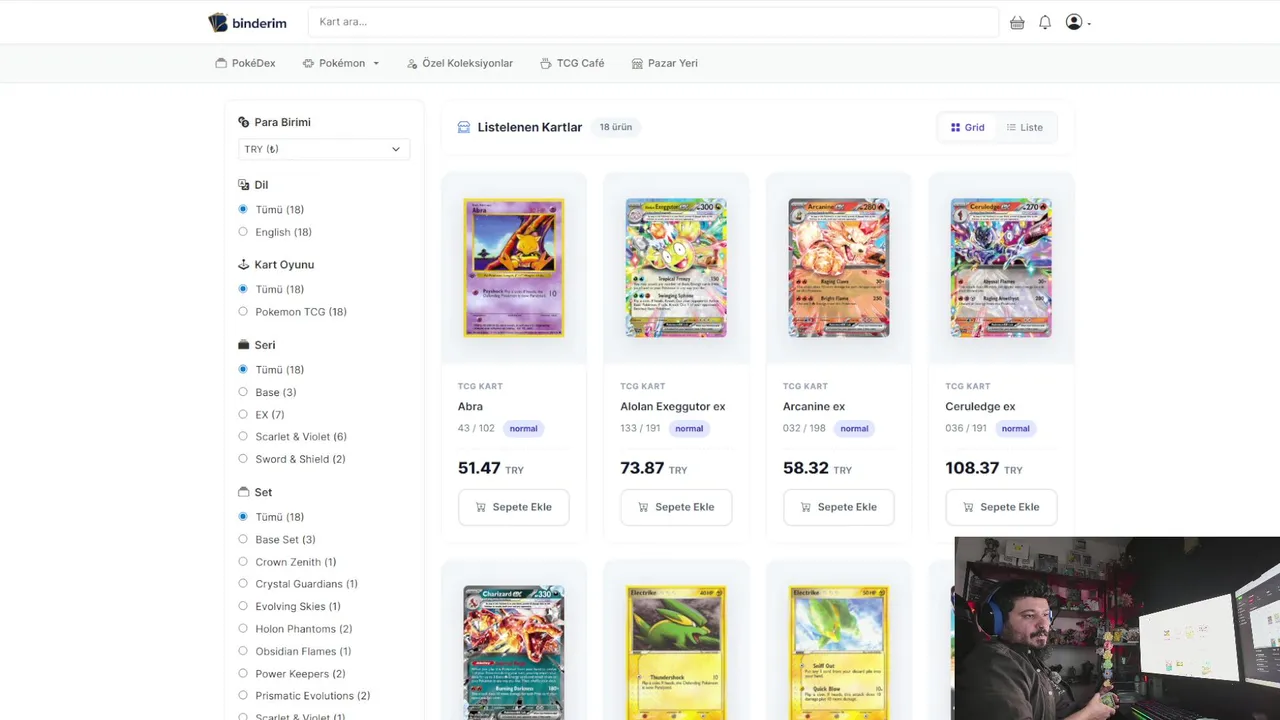Select set filter 'Base Set (3)'
Viewport: 1280px width, 720px height.
(276, 539)
